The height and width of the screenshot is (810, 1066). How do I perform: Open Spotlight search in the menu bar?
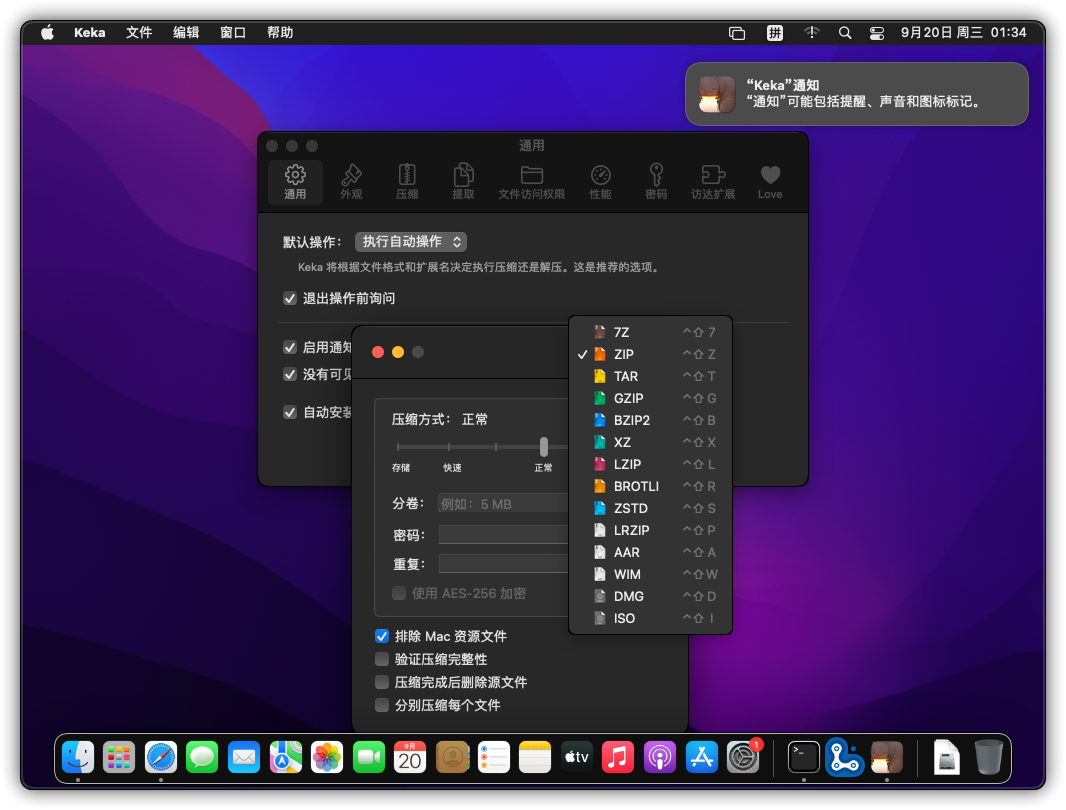coord(845,33)
